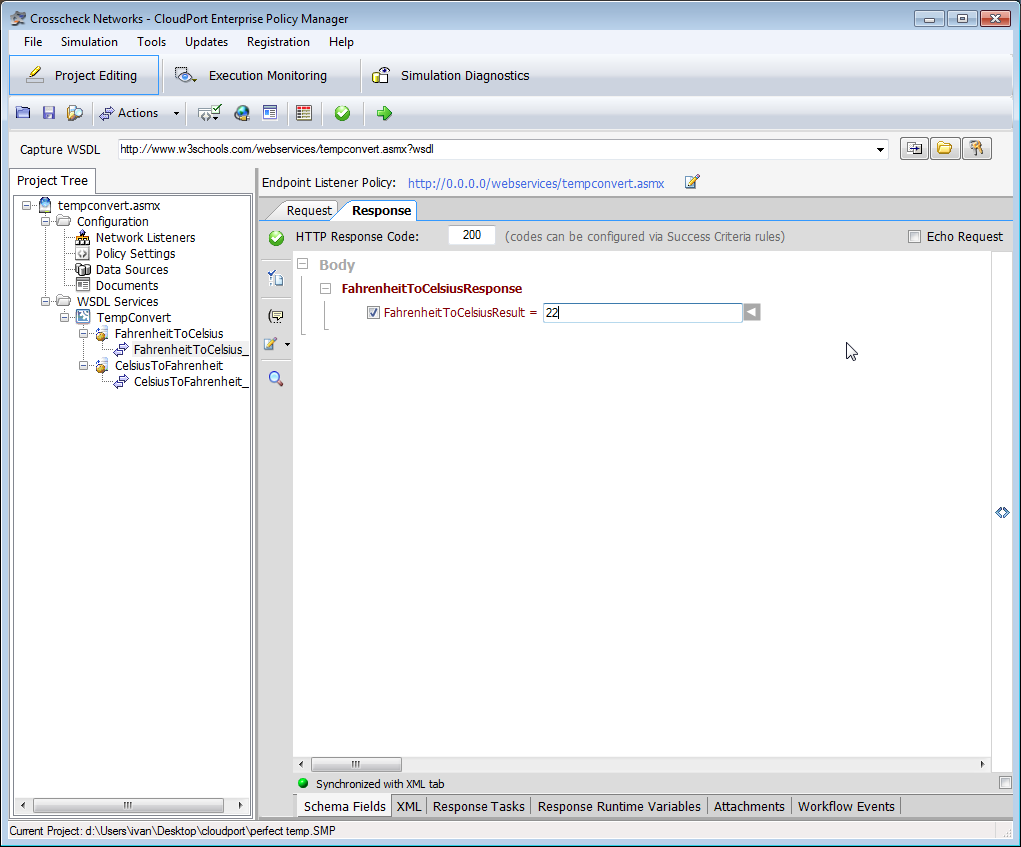Collapse the tempconvert.asmx tree root

click(27, 206)
